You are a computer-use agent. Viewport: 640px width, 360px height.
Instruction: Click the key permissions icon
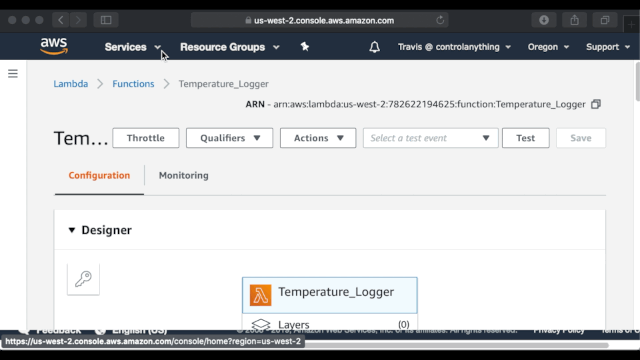point(83,279)
